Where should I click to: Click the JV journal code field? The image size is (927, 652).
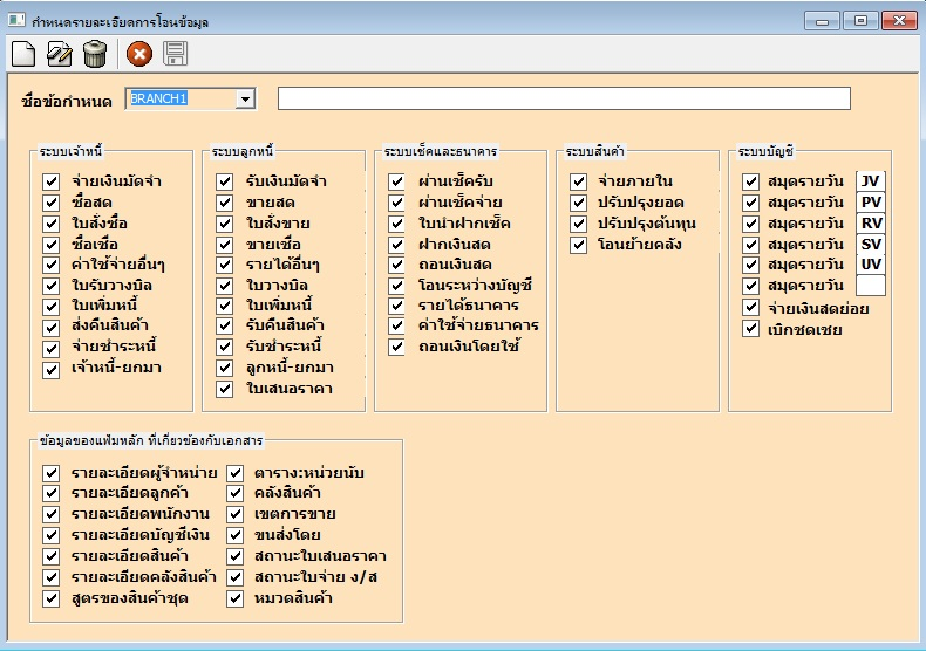click(x=871, y=182)
